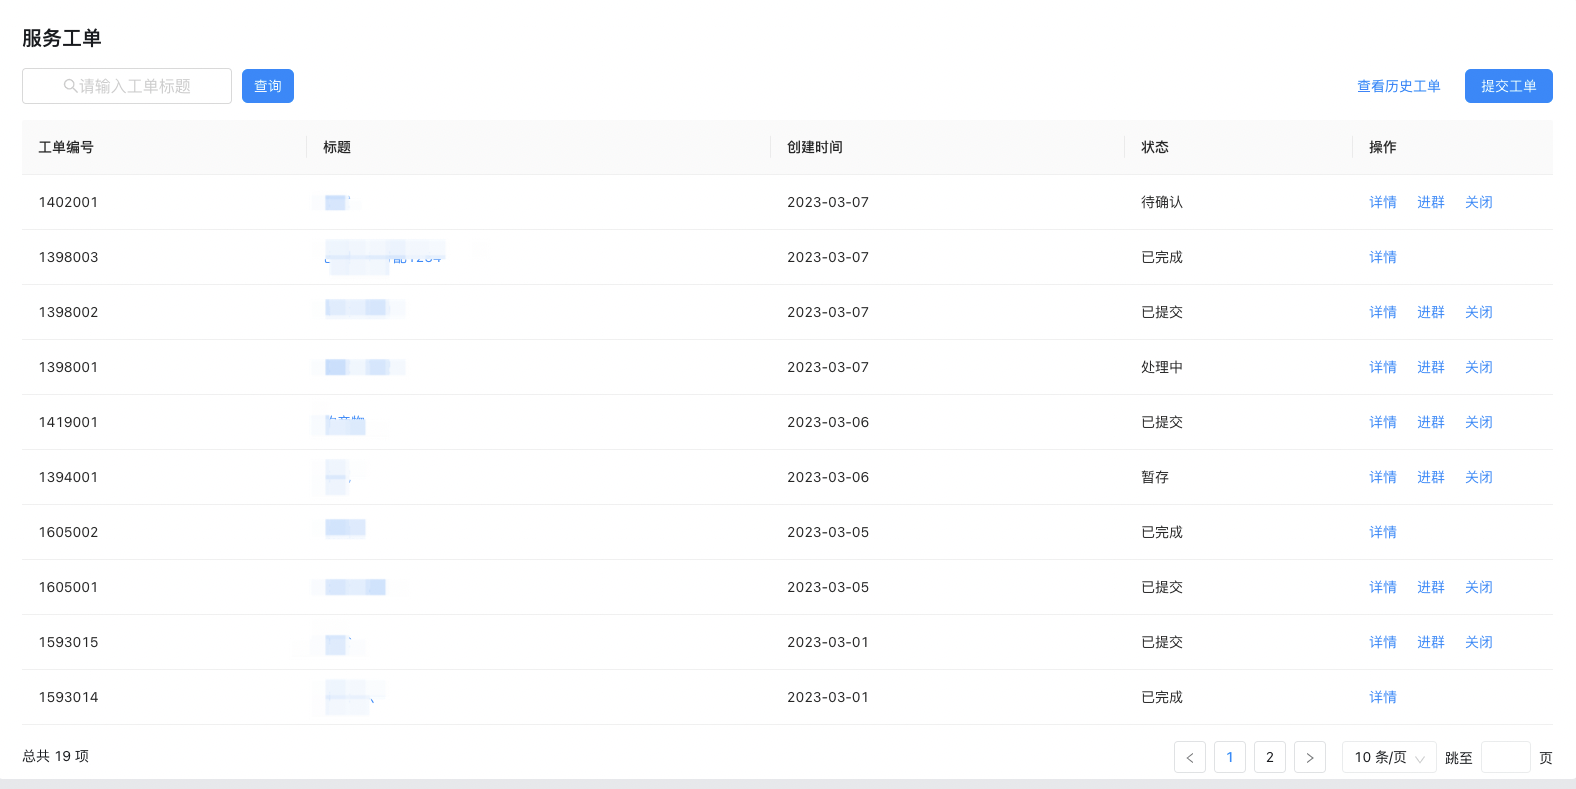Open the 10 条/页 page size dropdown
1576x789 pixels.
(x=1389, y=757)
